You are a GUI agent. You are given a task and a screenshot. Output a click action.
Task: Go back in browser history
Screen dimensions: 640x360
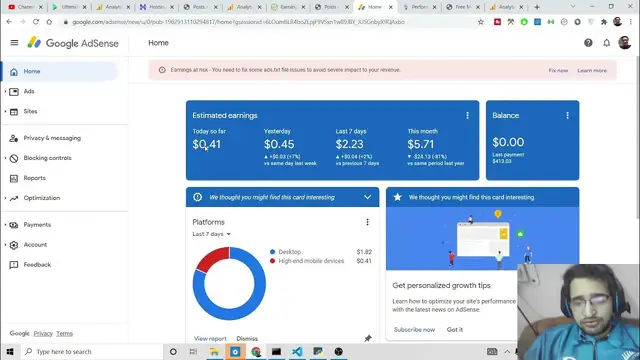tap(9, 22)
